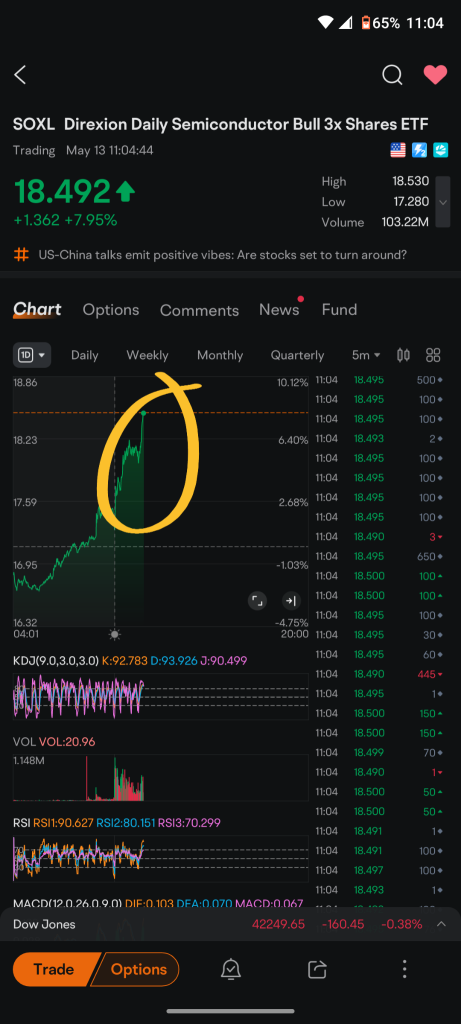The height and width of the screenshot is (1024, 461).
Task: Tap the red tick row with volume 445
Action: click(x=379, y=674)
